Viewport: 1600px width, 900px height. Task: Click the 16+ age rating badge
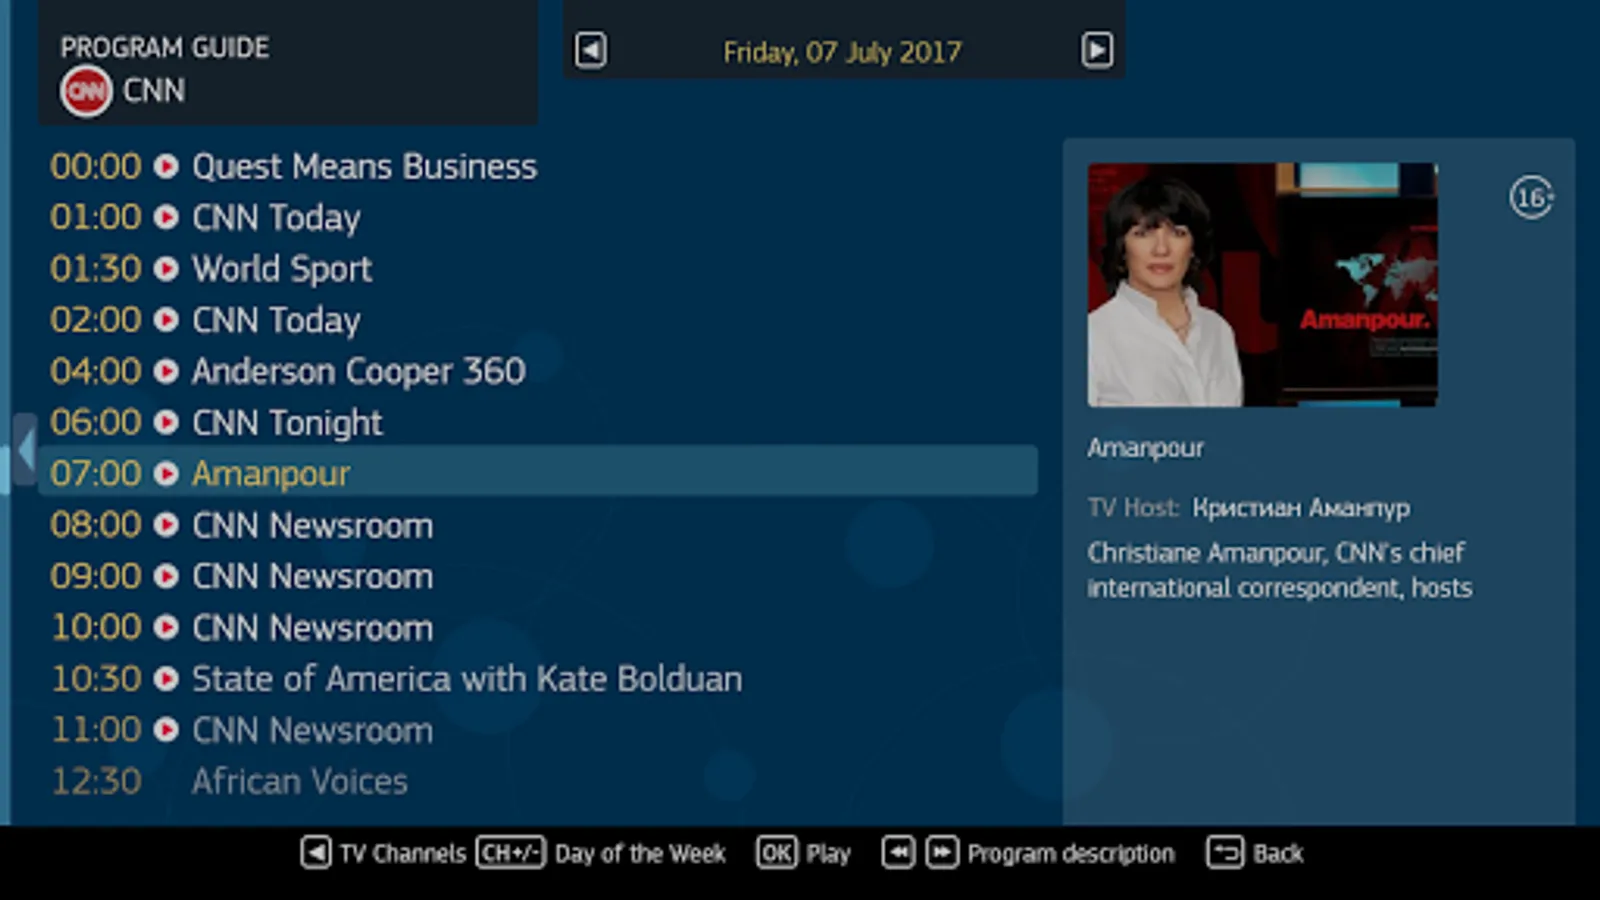(x=1531, y=198)
